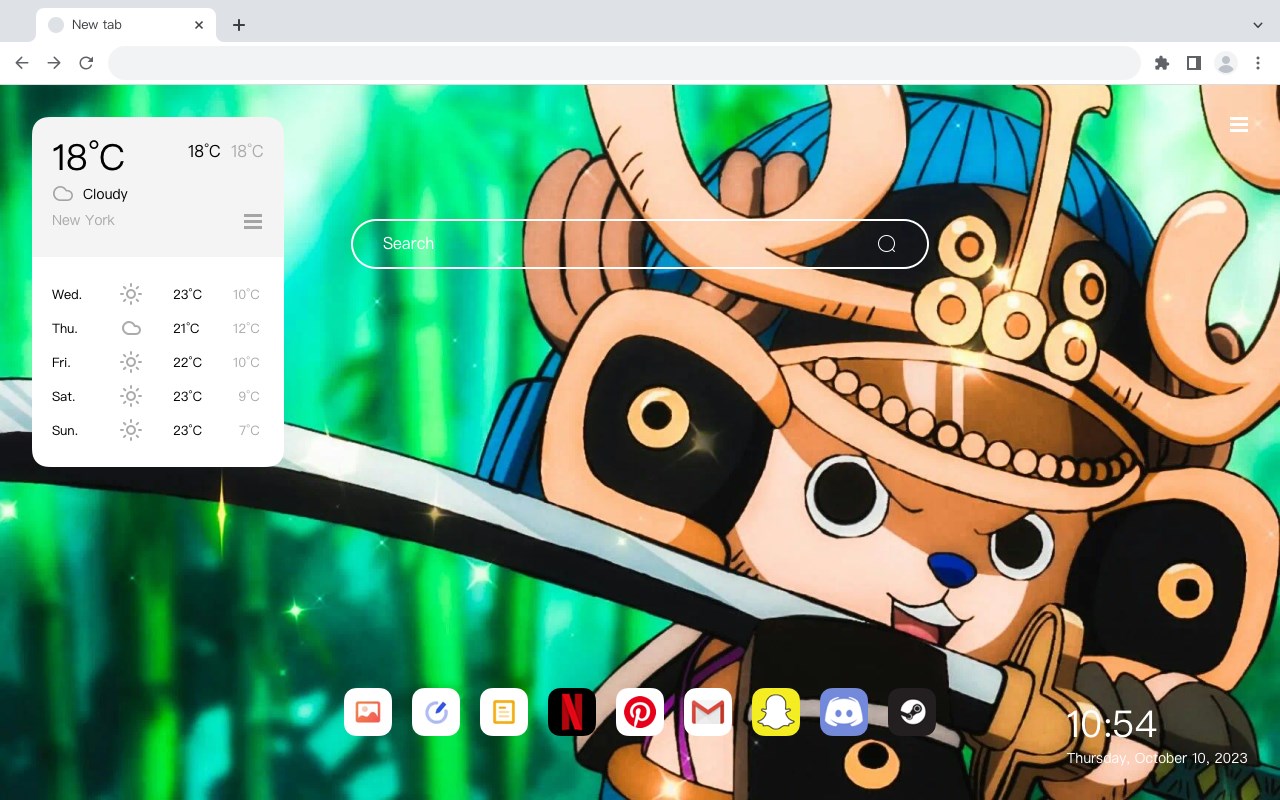1280x800 pixels.
Task: Open the Discord shortcut
Action: pyautogui.click(x=844, y=712)
